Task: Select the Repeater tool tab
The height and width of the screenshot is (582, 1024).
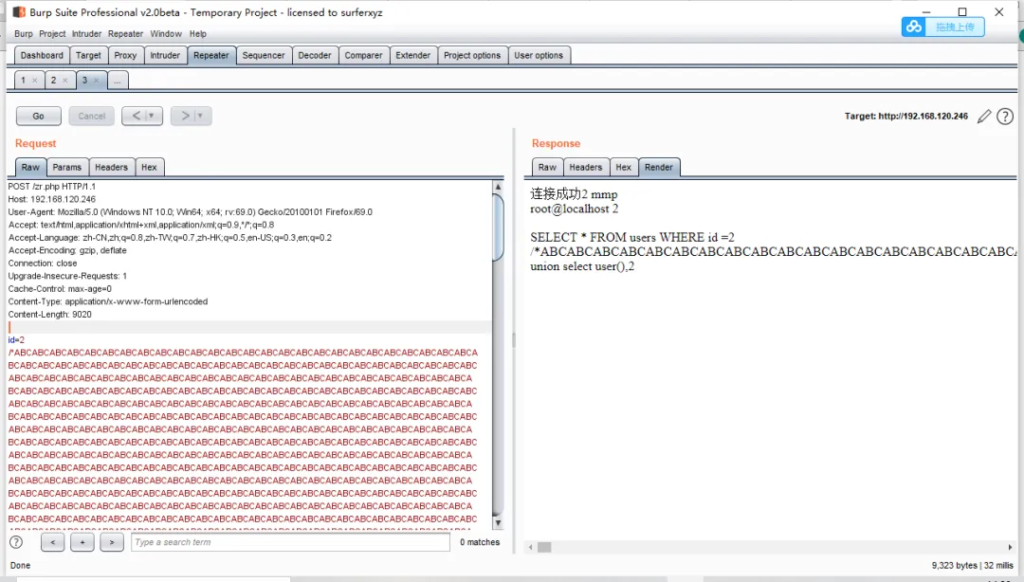Action: coord(211,56)
